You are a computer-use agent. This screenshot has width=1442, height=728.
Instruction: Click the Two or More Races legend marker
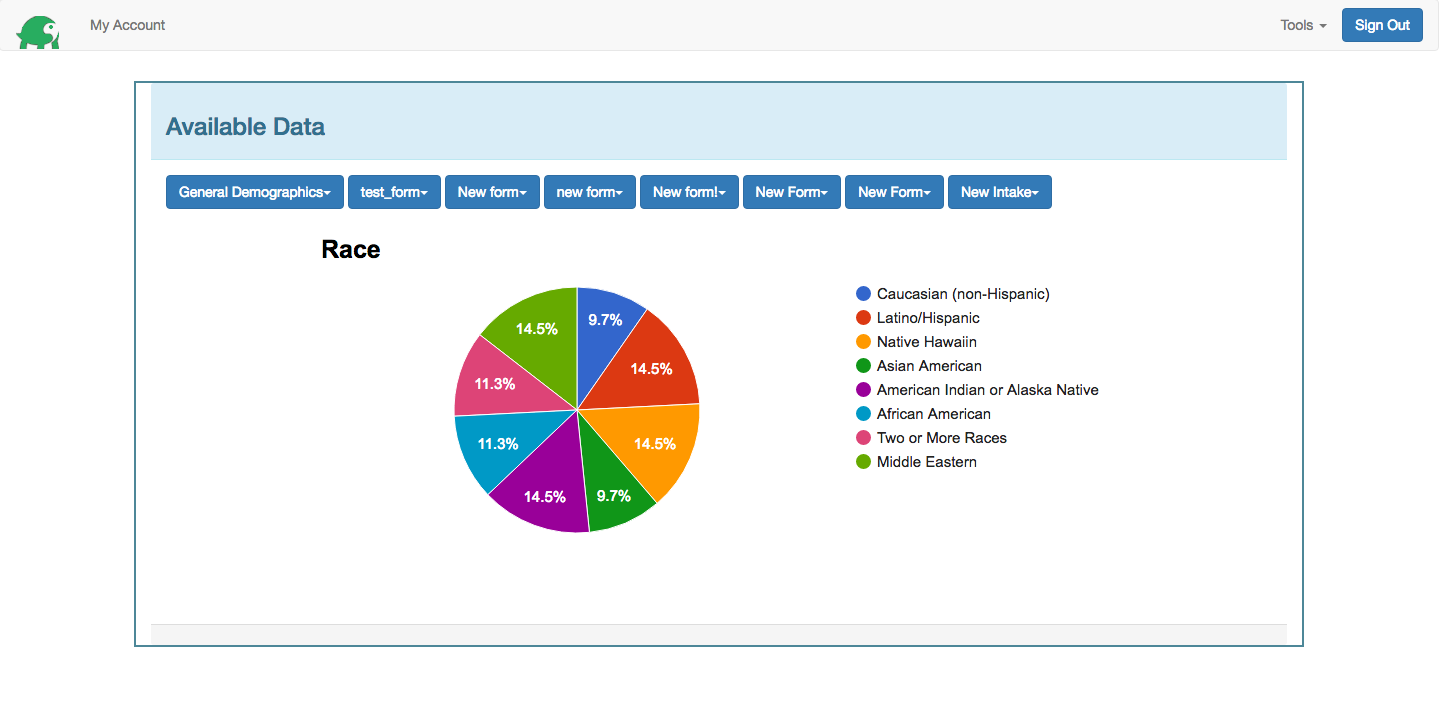click(863, 437)
